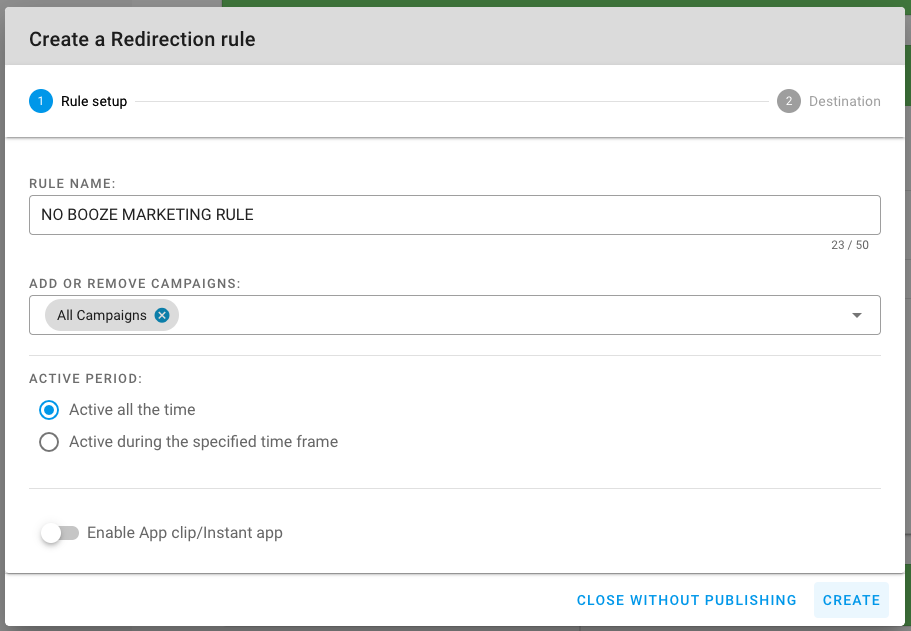Click the 'specified time frame' option label text
This screenshot has width=911, height=631.
tap(203, 442)
